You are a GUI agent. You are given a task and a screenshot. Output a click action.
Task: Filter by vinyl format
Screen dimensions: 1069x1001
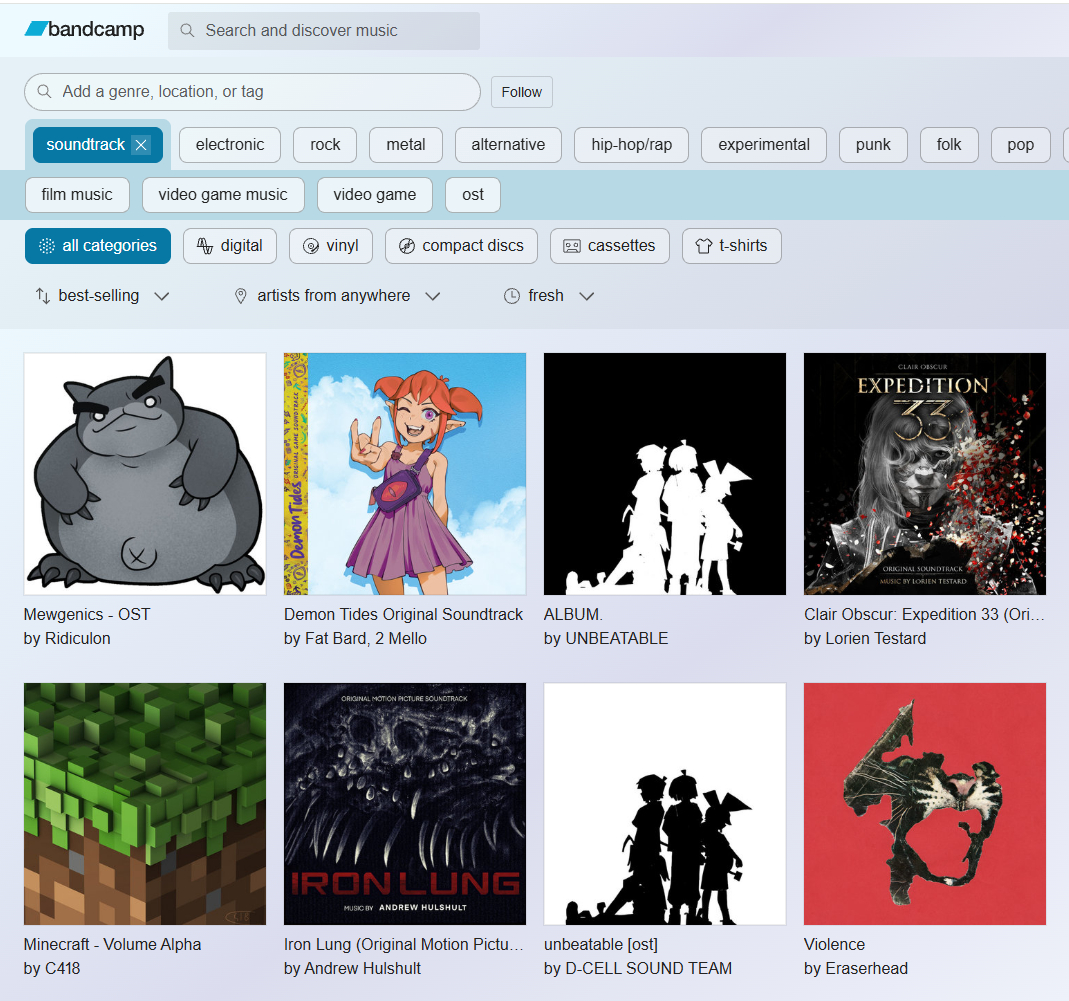click(330, 246)
